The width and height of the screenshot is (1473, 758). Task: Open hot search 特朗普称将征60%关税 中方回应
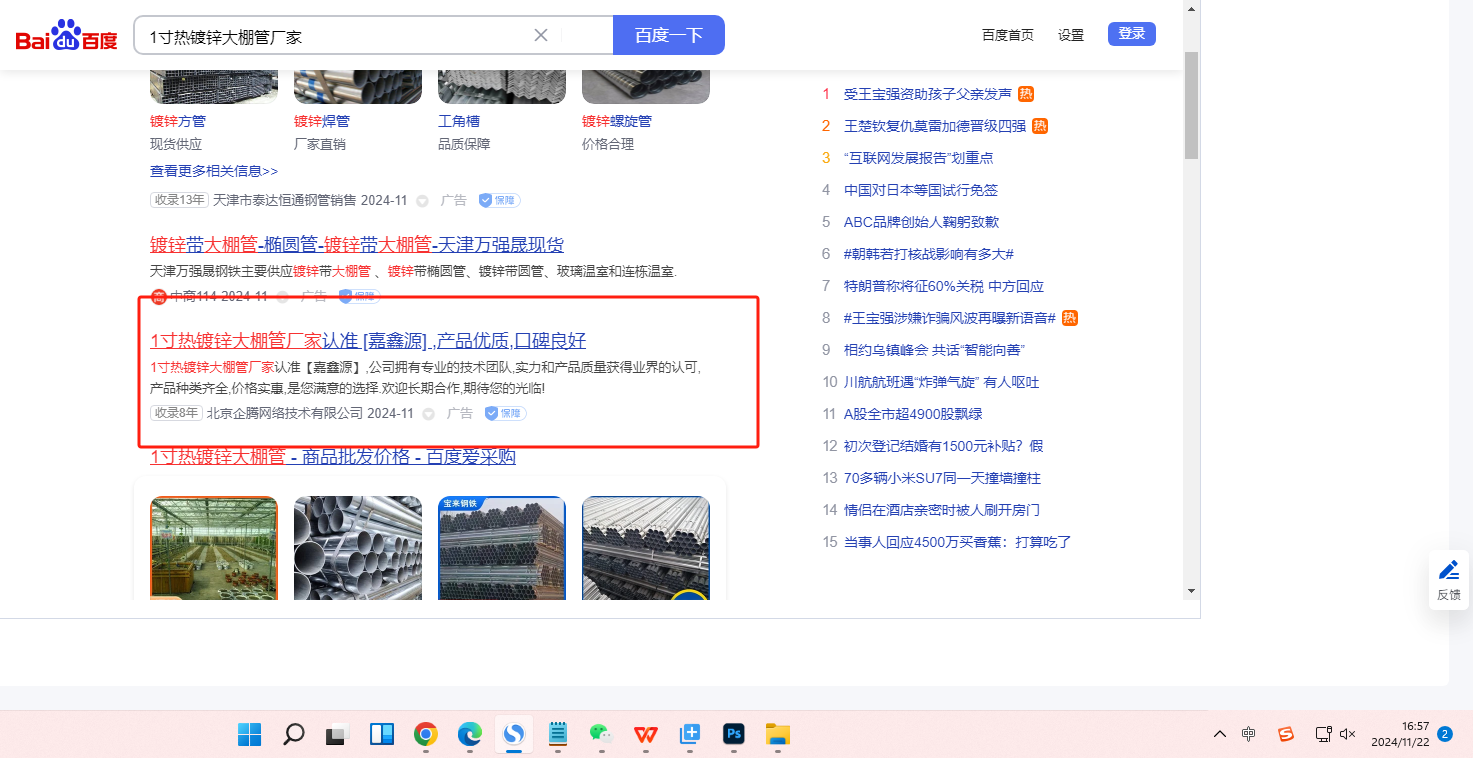(944, 286)
